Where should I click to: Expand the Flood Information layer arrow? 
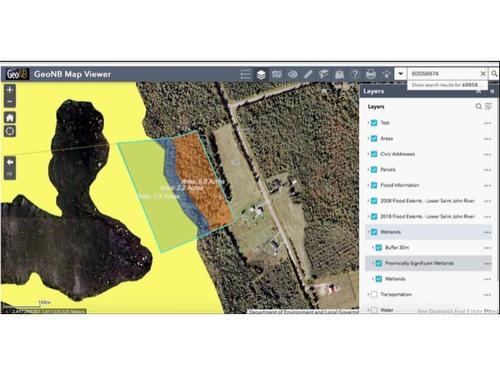[368, 185]
